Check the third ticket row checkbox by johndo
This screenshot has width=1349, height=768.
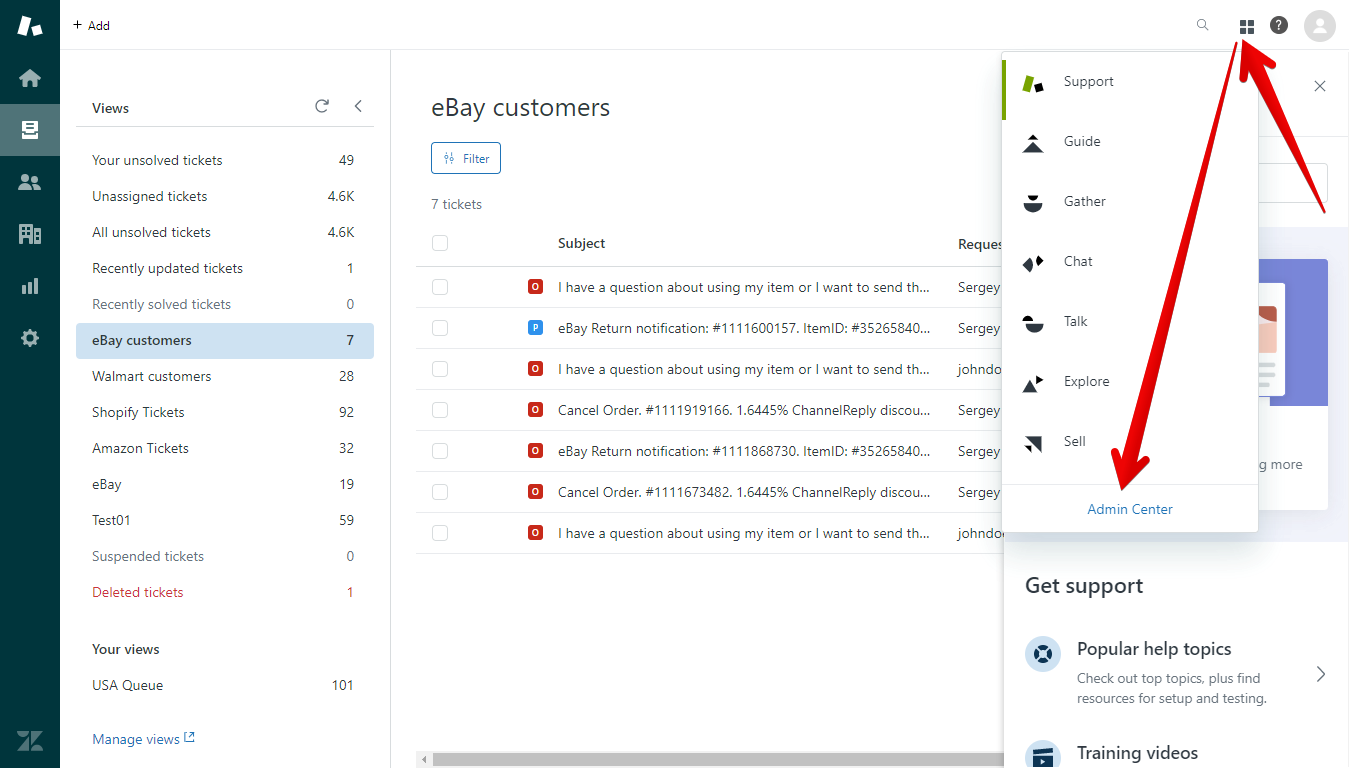440,369
